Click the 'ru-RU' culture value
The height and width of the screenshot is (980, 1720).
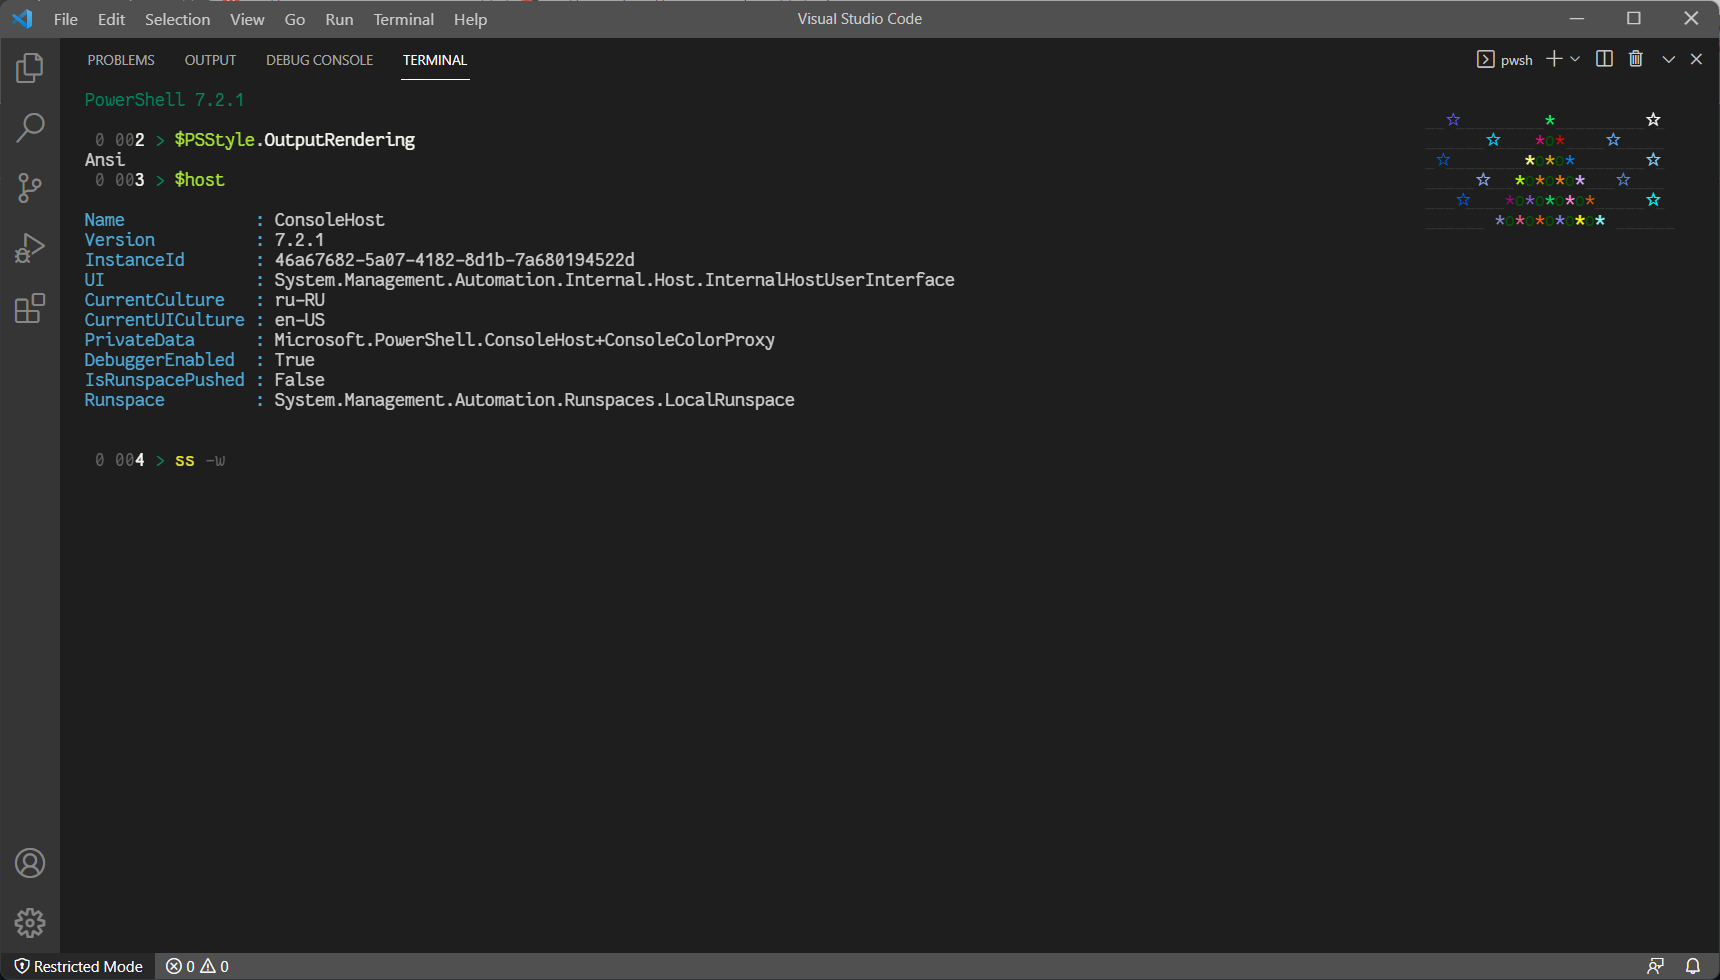(300, 300)
